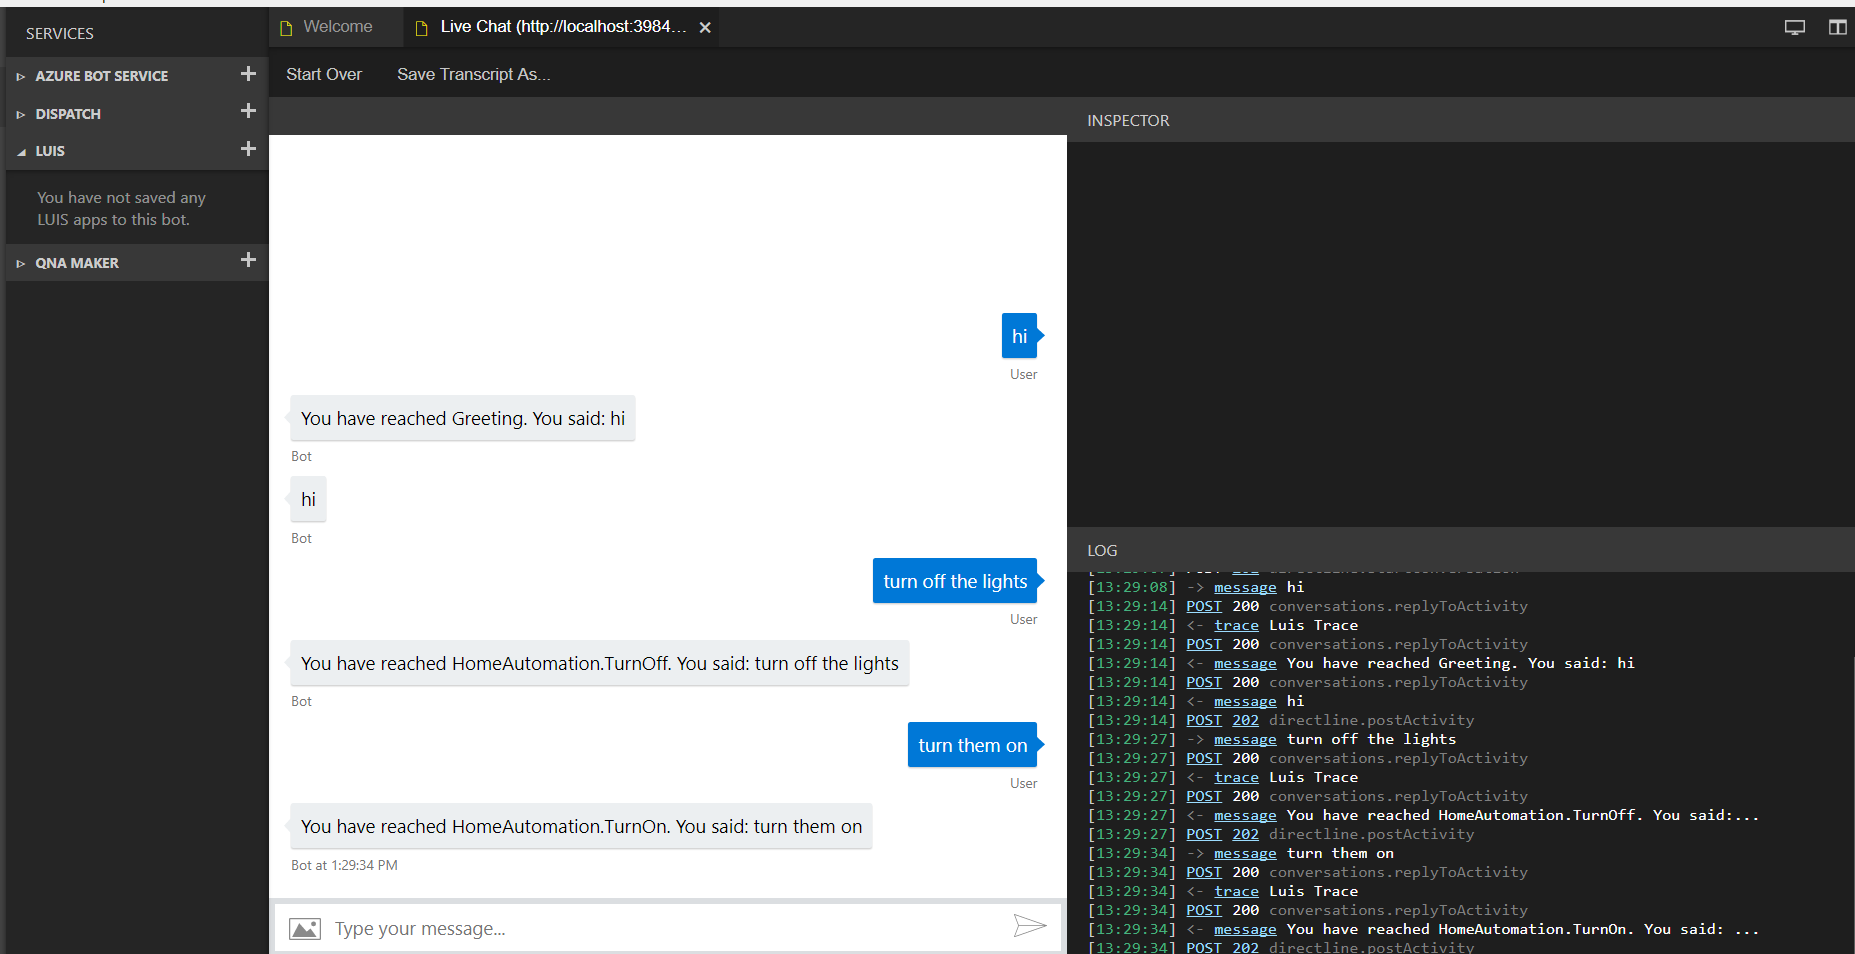
Task: Click Start Over to reset the conversation
Action: tap(324, 73)
